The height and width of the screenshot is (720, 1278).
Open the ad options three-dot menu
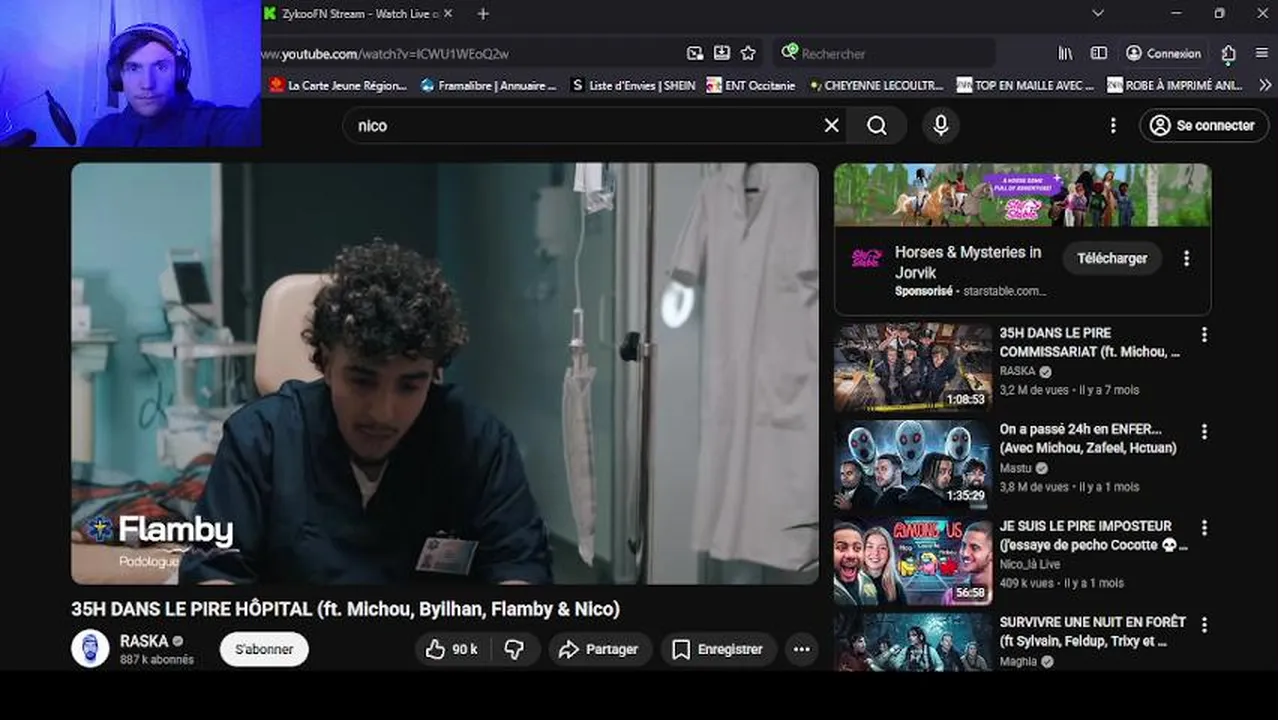tap(1186, 258)
